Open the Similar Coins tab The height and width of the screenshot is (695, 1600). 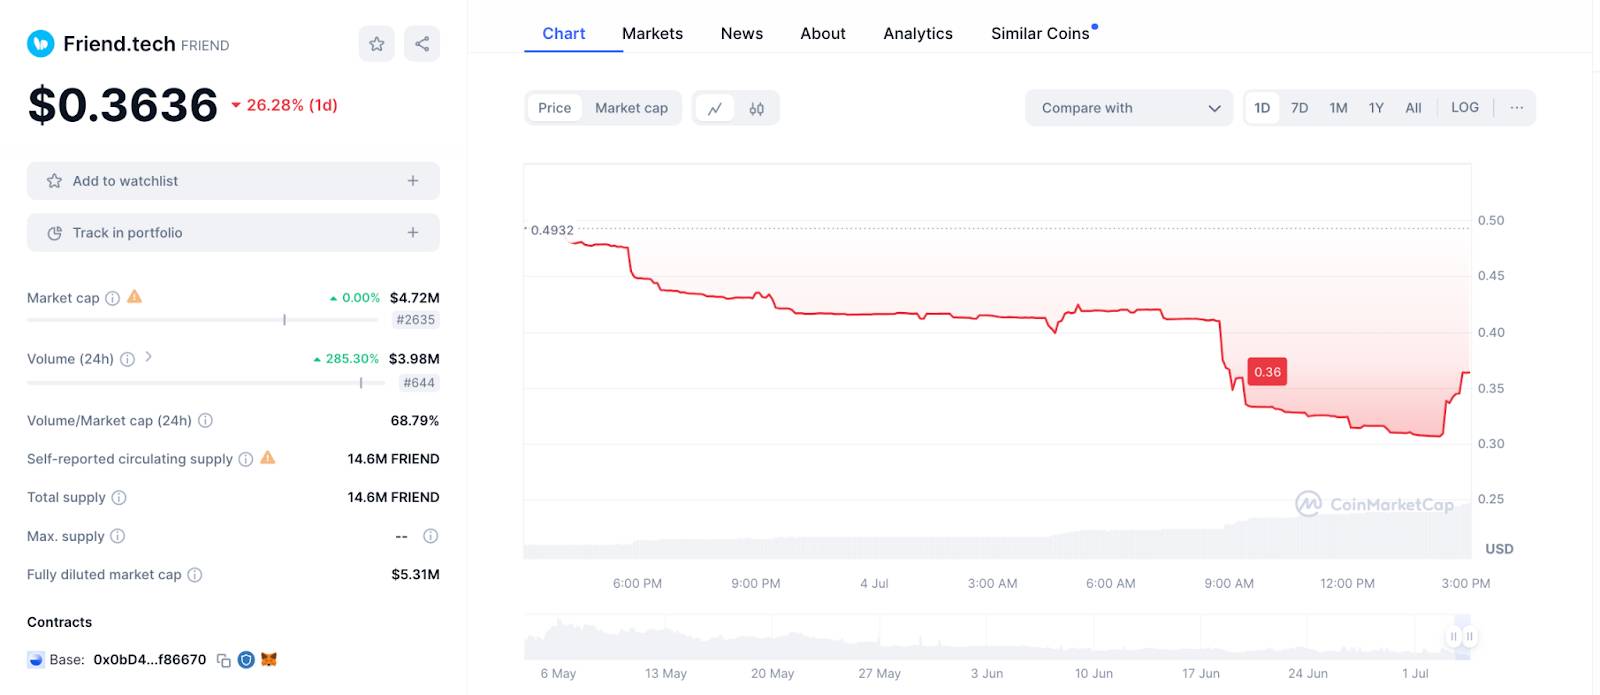coord(1040,33)
